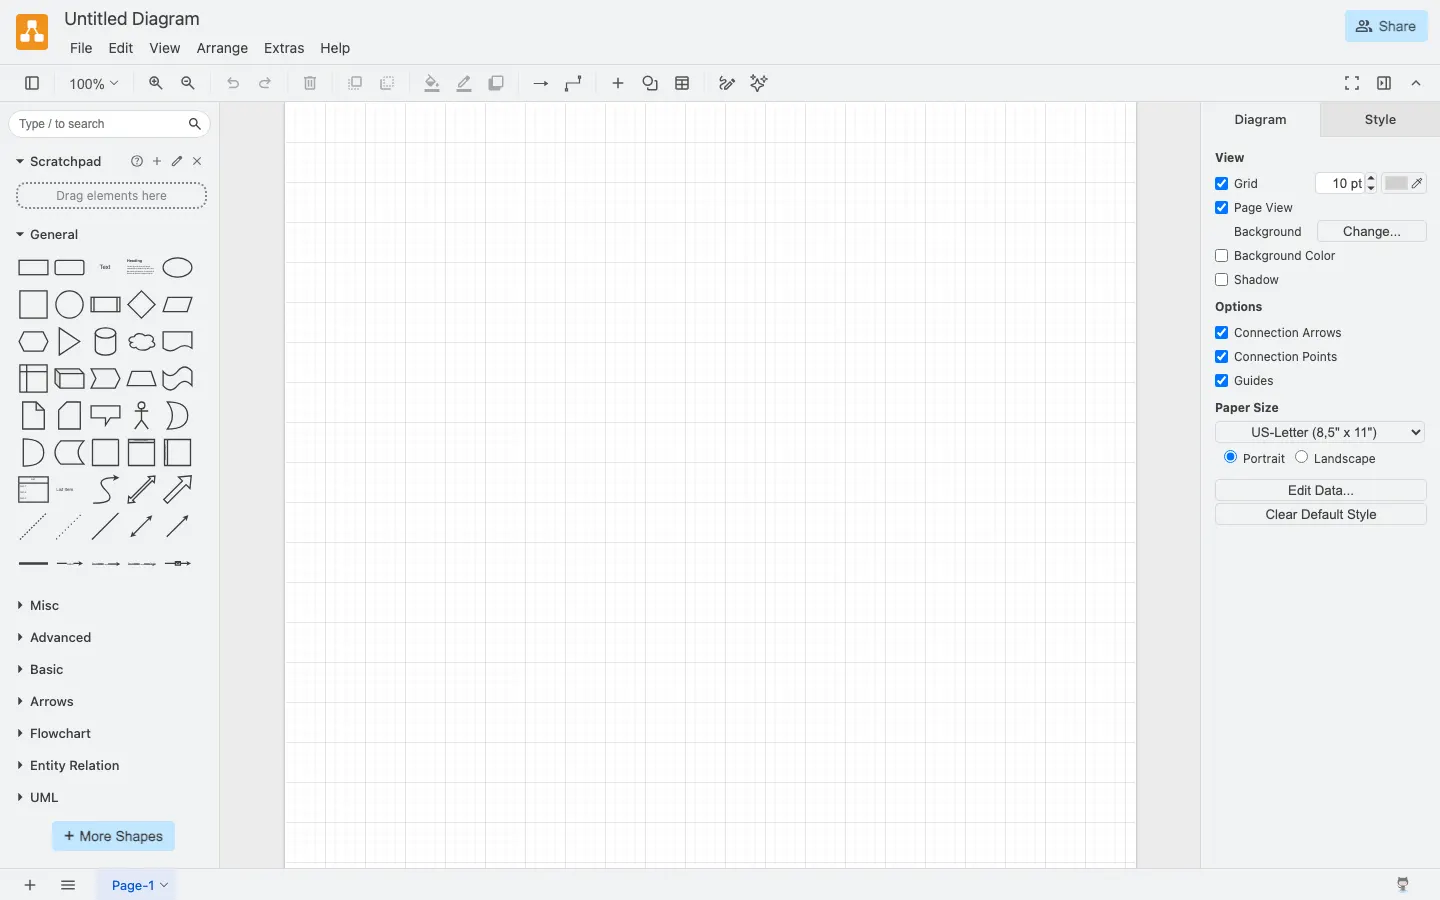The width and height of the screenshot is (1440, 900).
Task: Select the Landscape orientation radio button
Action: pos(1302,457)
